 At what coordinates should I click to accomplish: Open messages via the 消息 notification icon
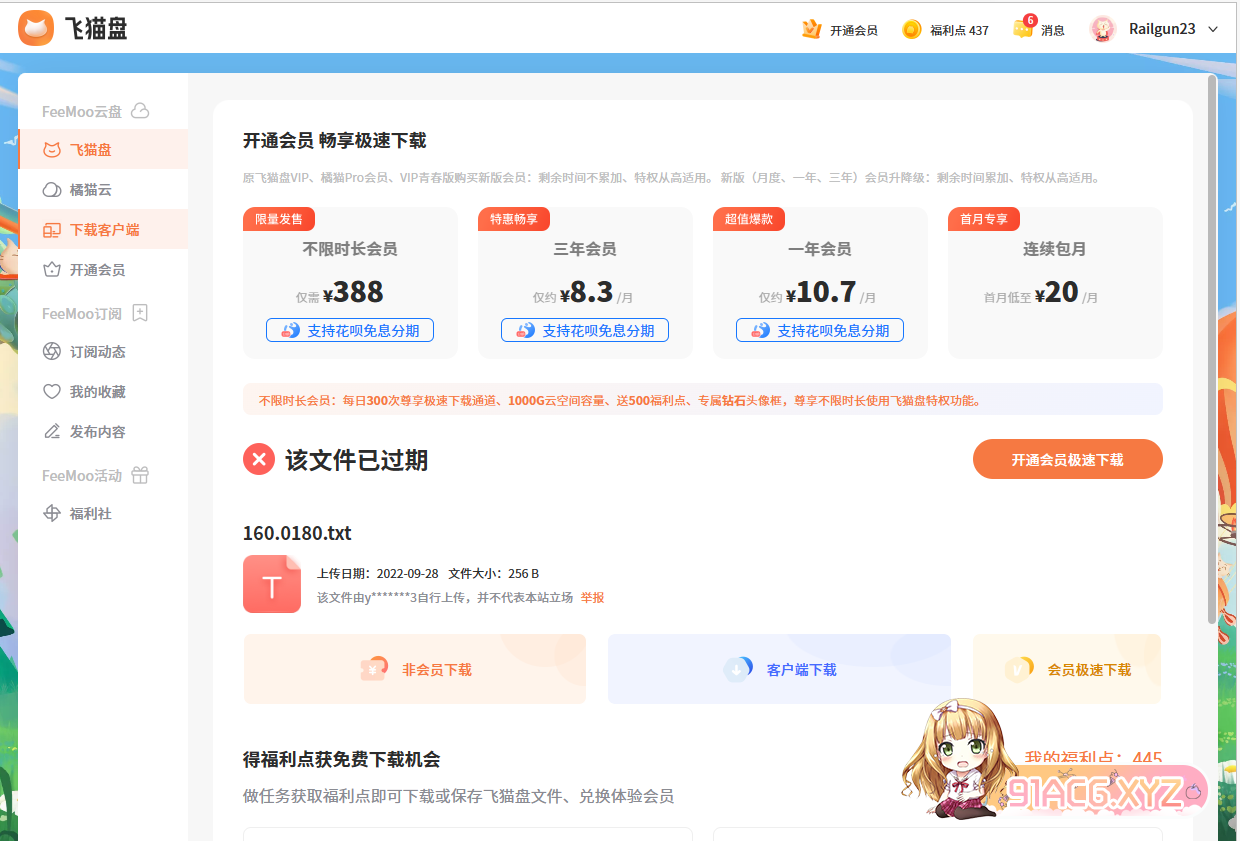[1023, 28]
